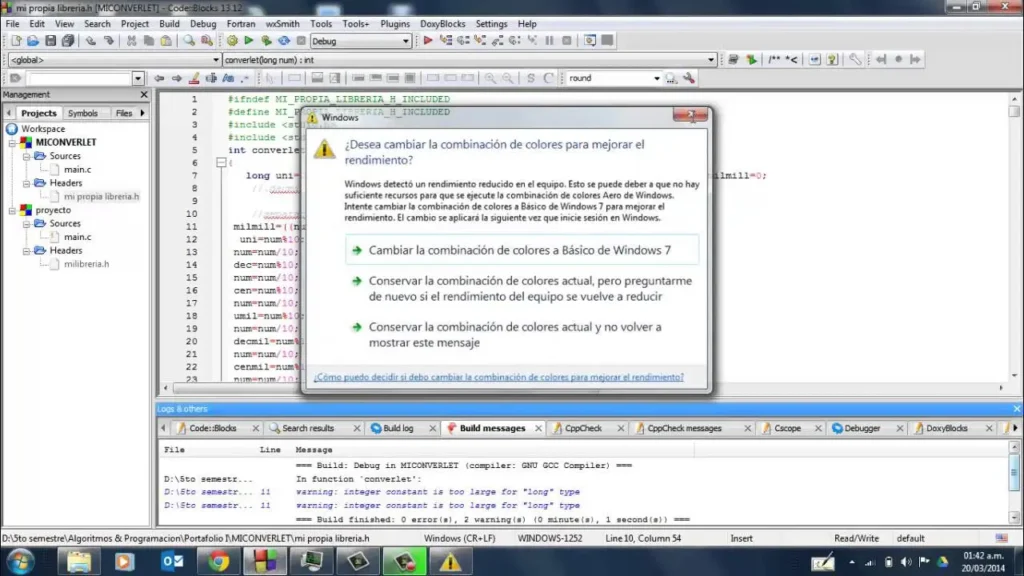Start debugging with the red arrow icon
This screenshot has width=1024, height=576.
point(428,41)
